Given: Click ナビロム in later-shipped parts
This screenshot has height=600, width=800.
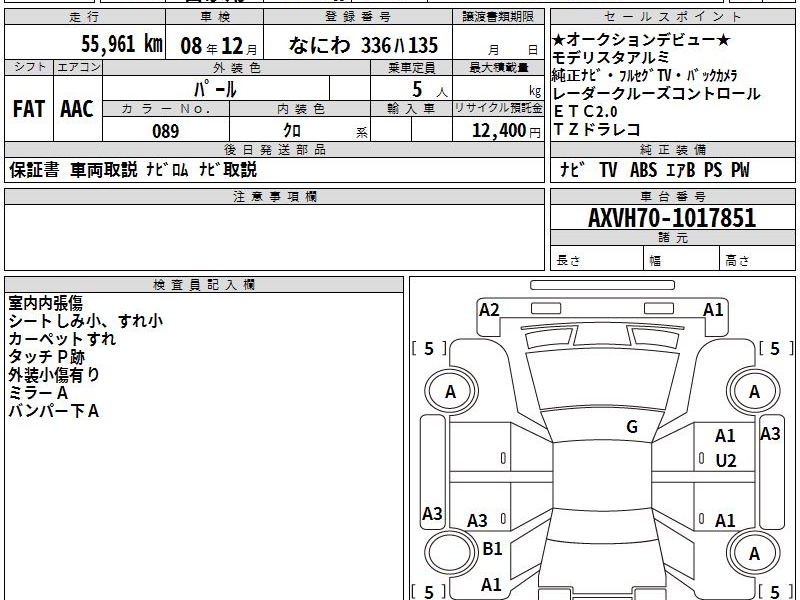Looking at the screenshot, I should click(168, 170).
